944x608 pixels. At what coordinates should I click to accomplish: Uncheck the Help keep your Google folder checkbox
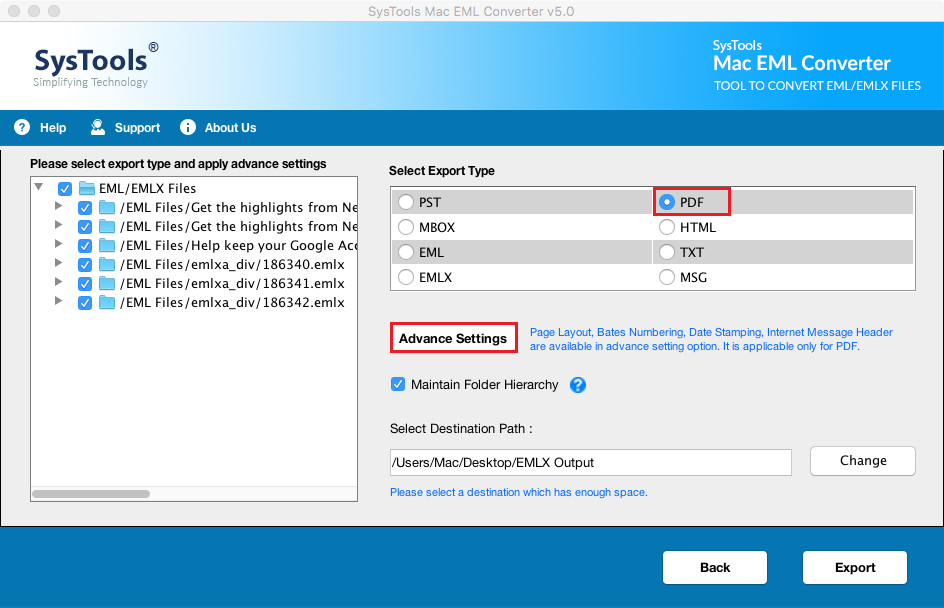point(85,246)
